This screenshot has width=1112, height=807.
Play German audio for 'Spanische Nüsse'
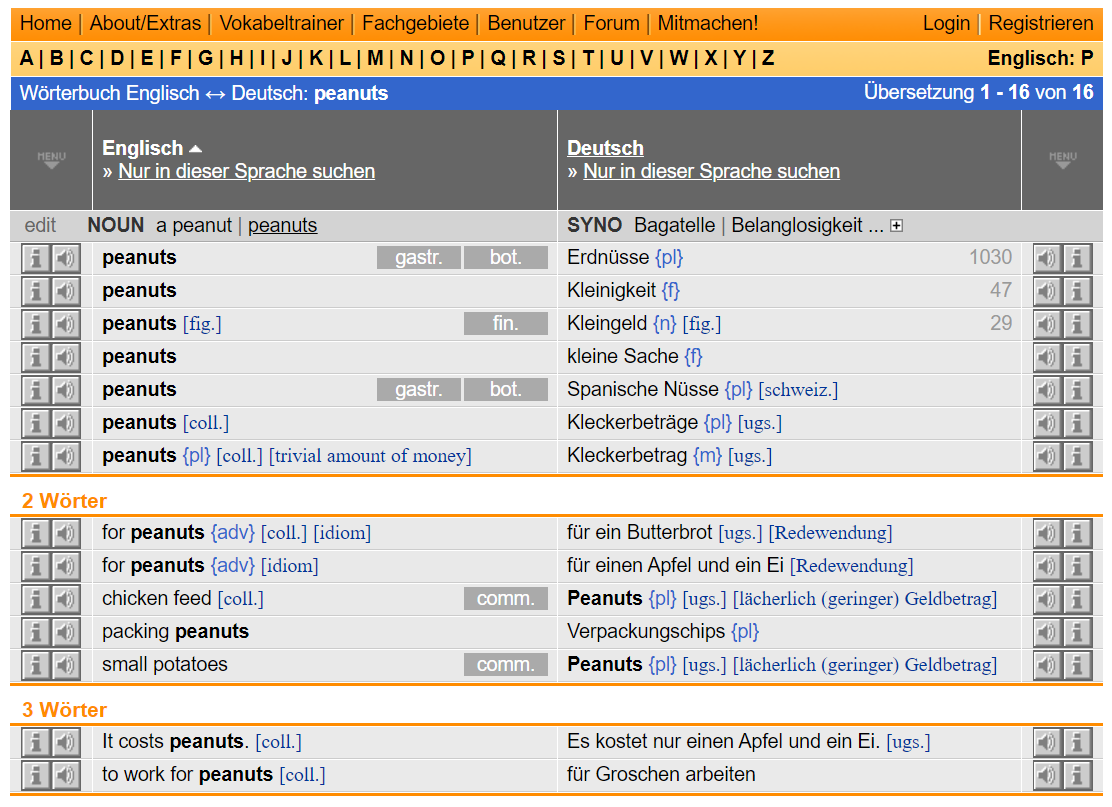click(x=1046, y=390)
